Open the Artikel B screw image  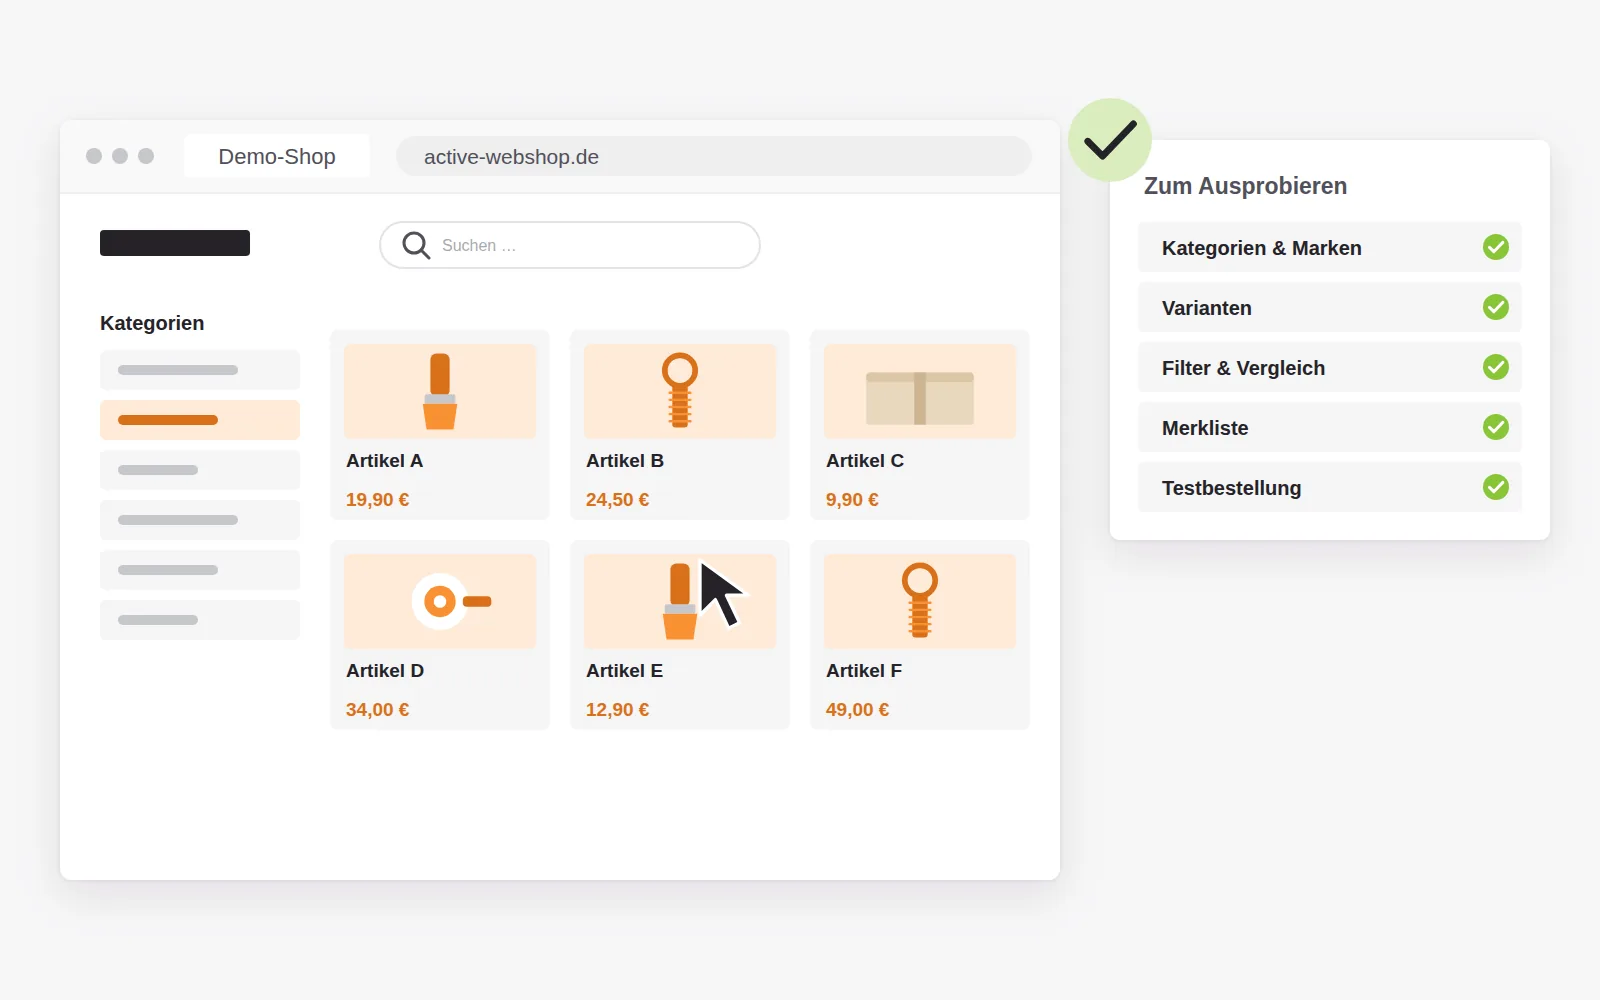tap(680, 391)
